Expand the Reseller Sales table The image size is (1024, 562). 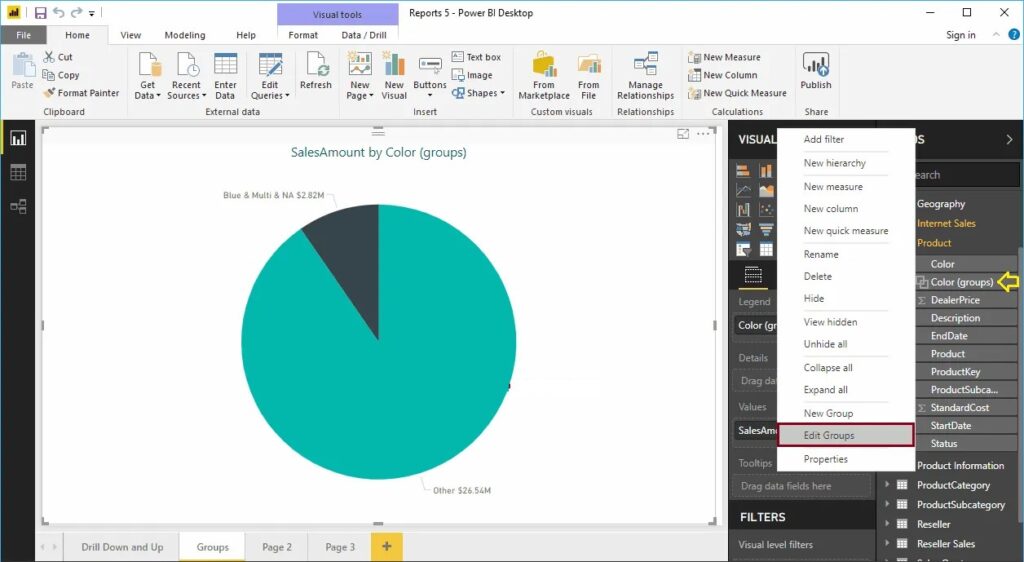pos(887,543)
